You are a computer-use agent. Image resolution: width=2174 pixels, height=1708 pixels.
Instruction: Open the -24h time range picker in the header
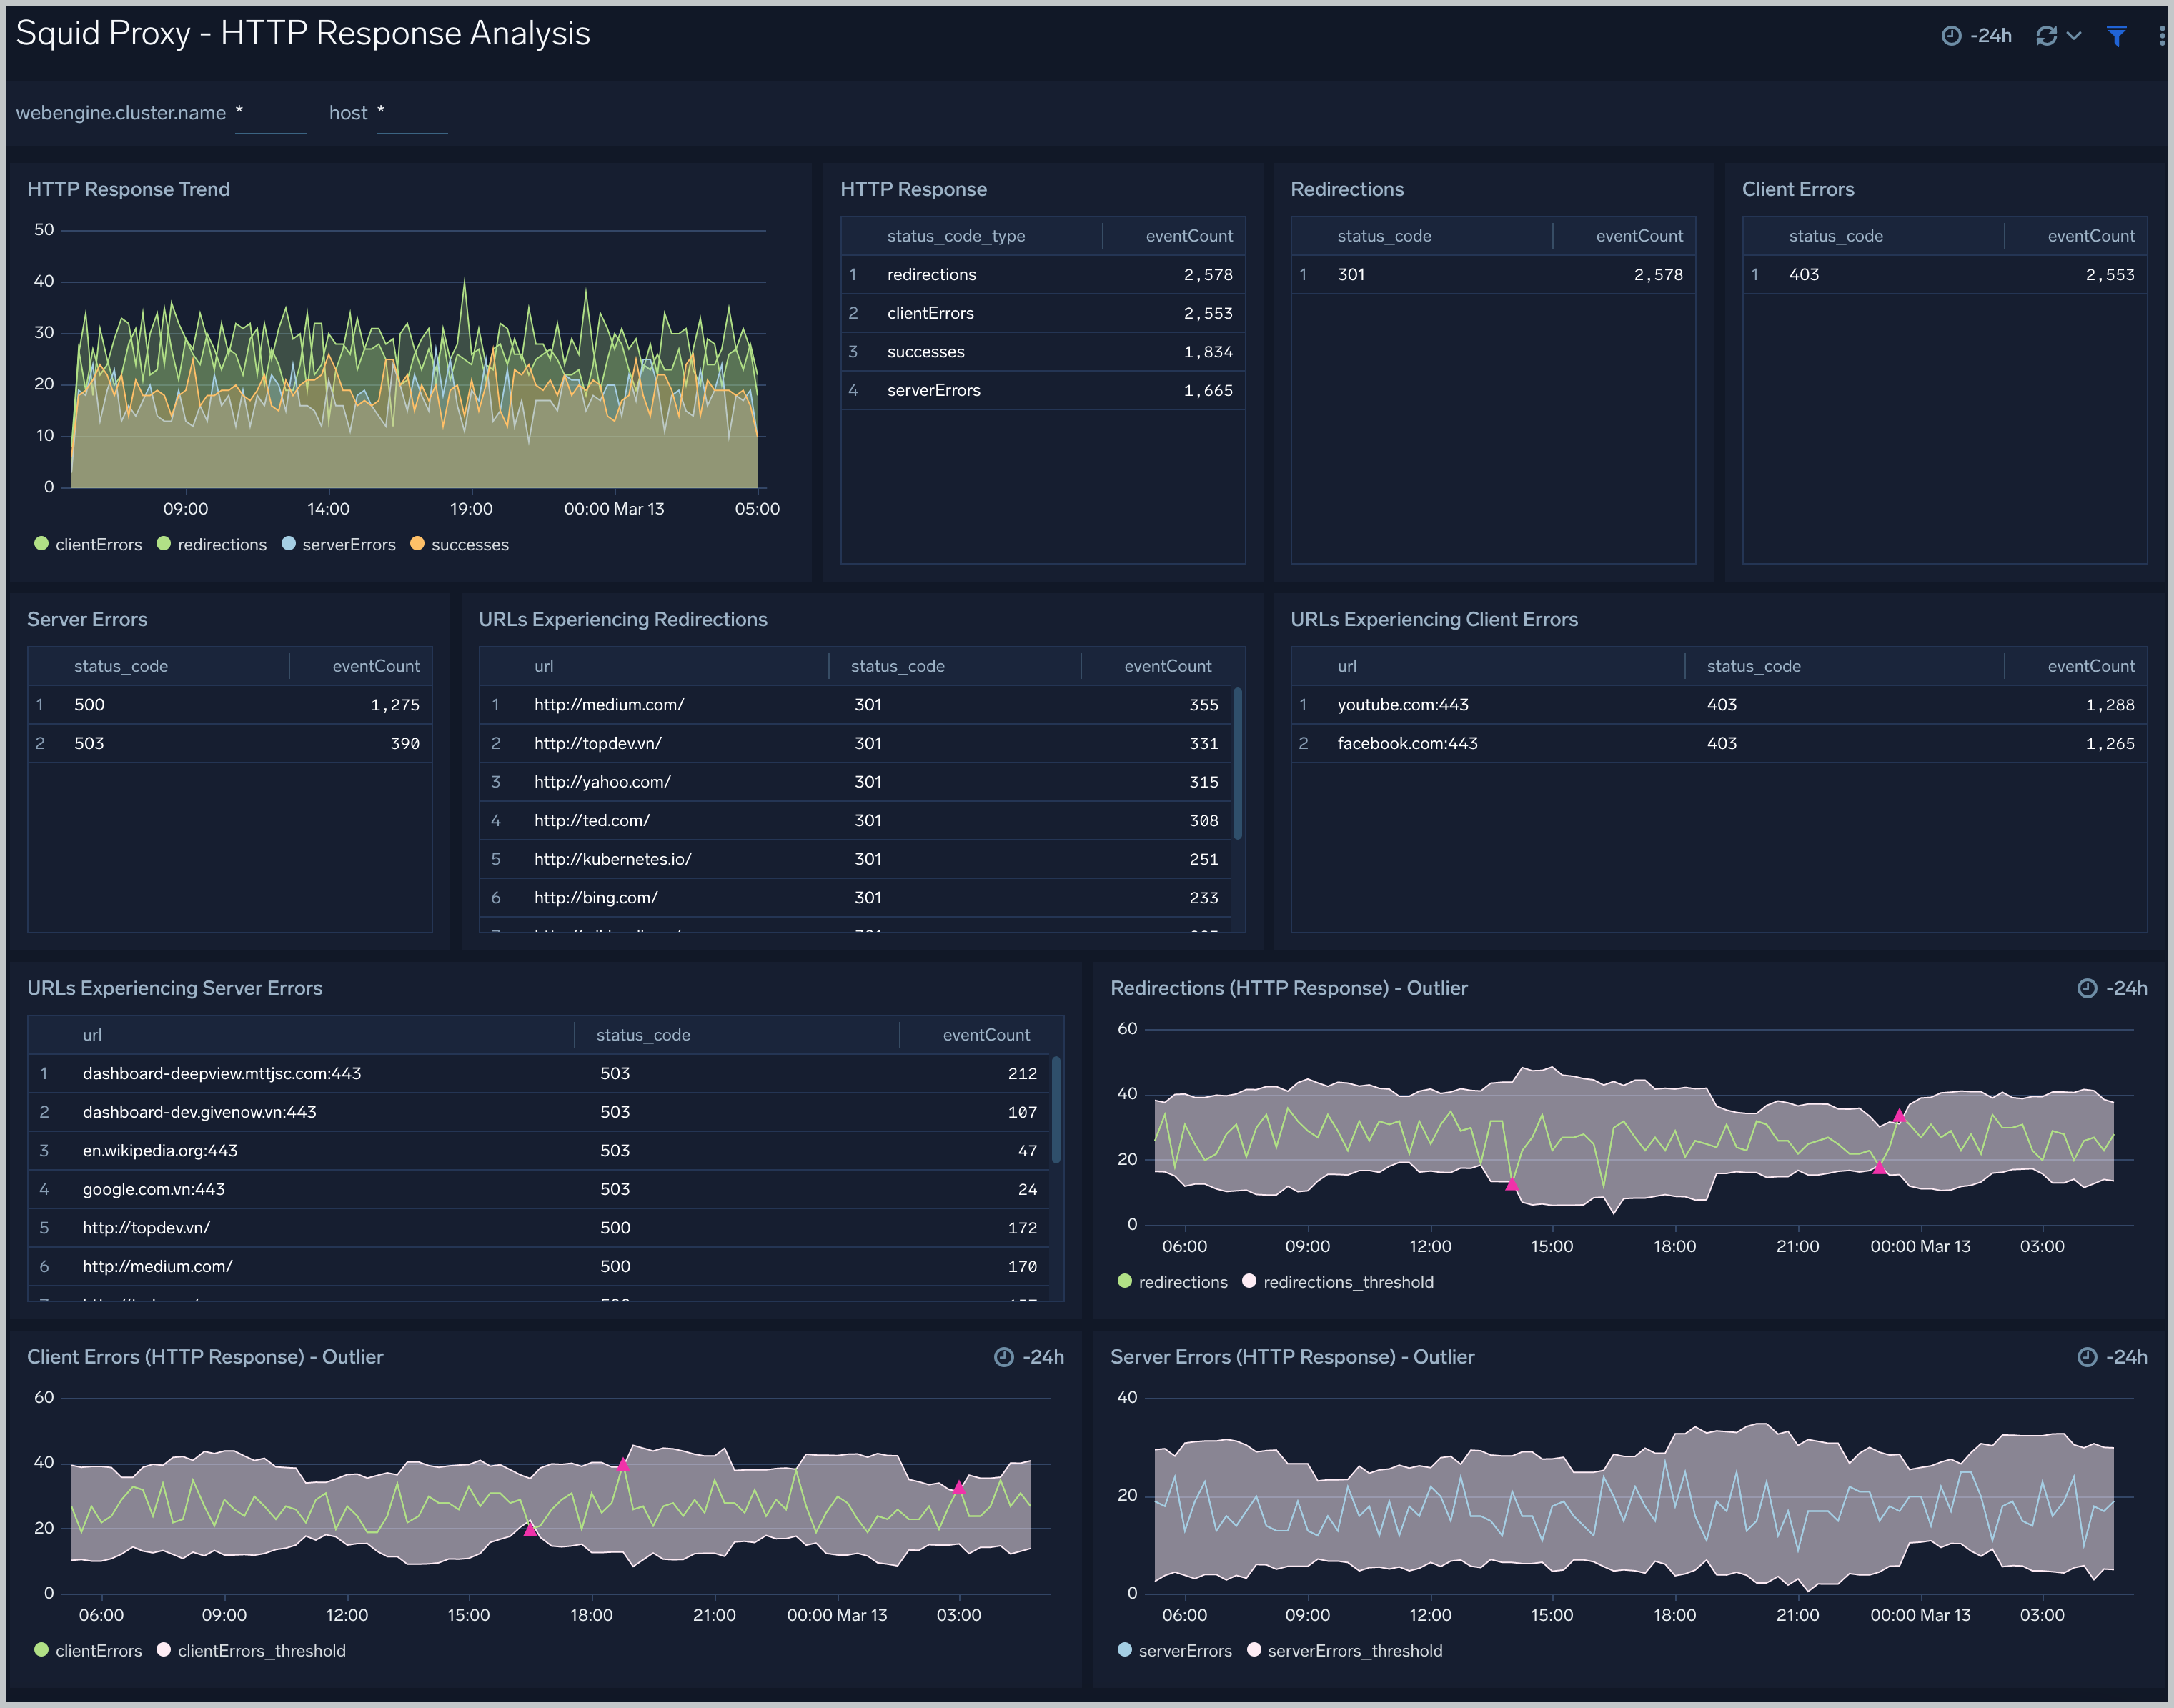pyautogui.click(x=1976, y=36)
